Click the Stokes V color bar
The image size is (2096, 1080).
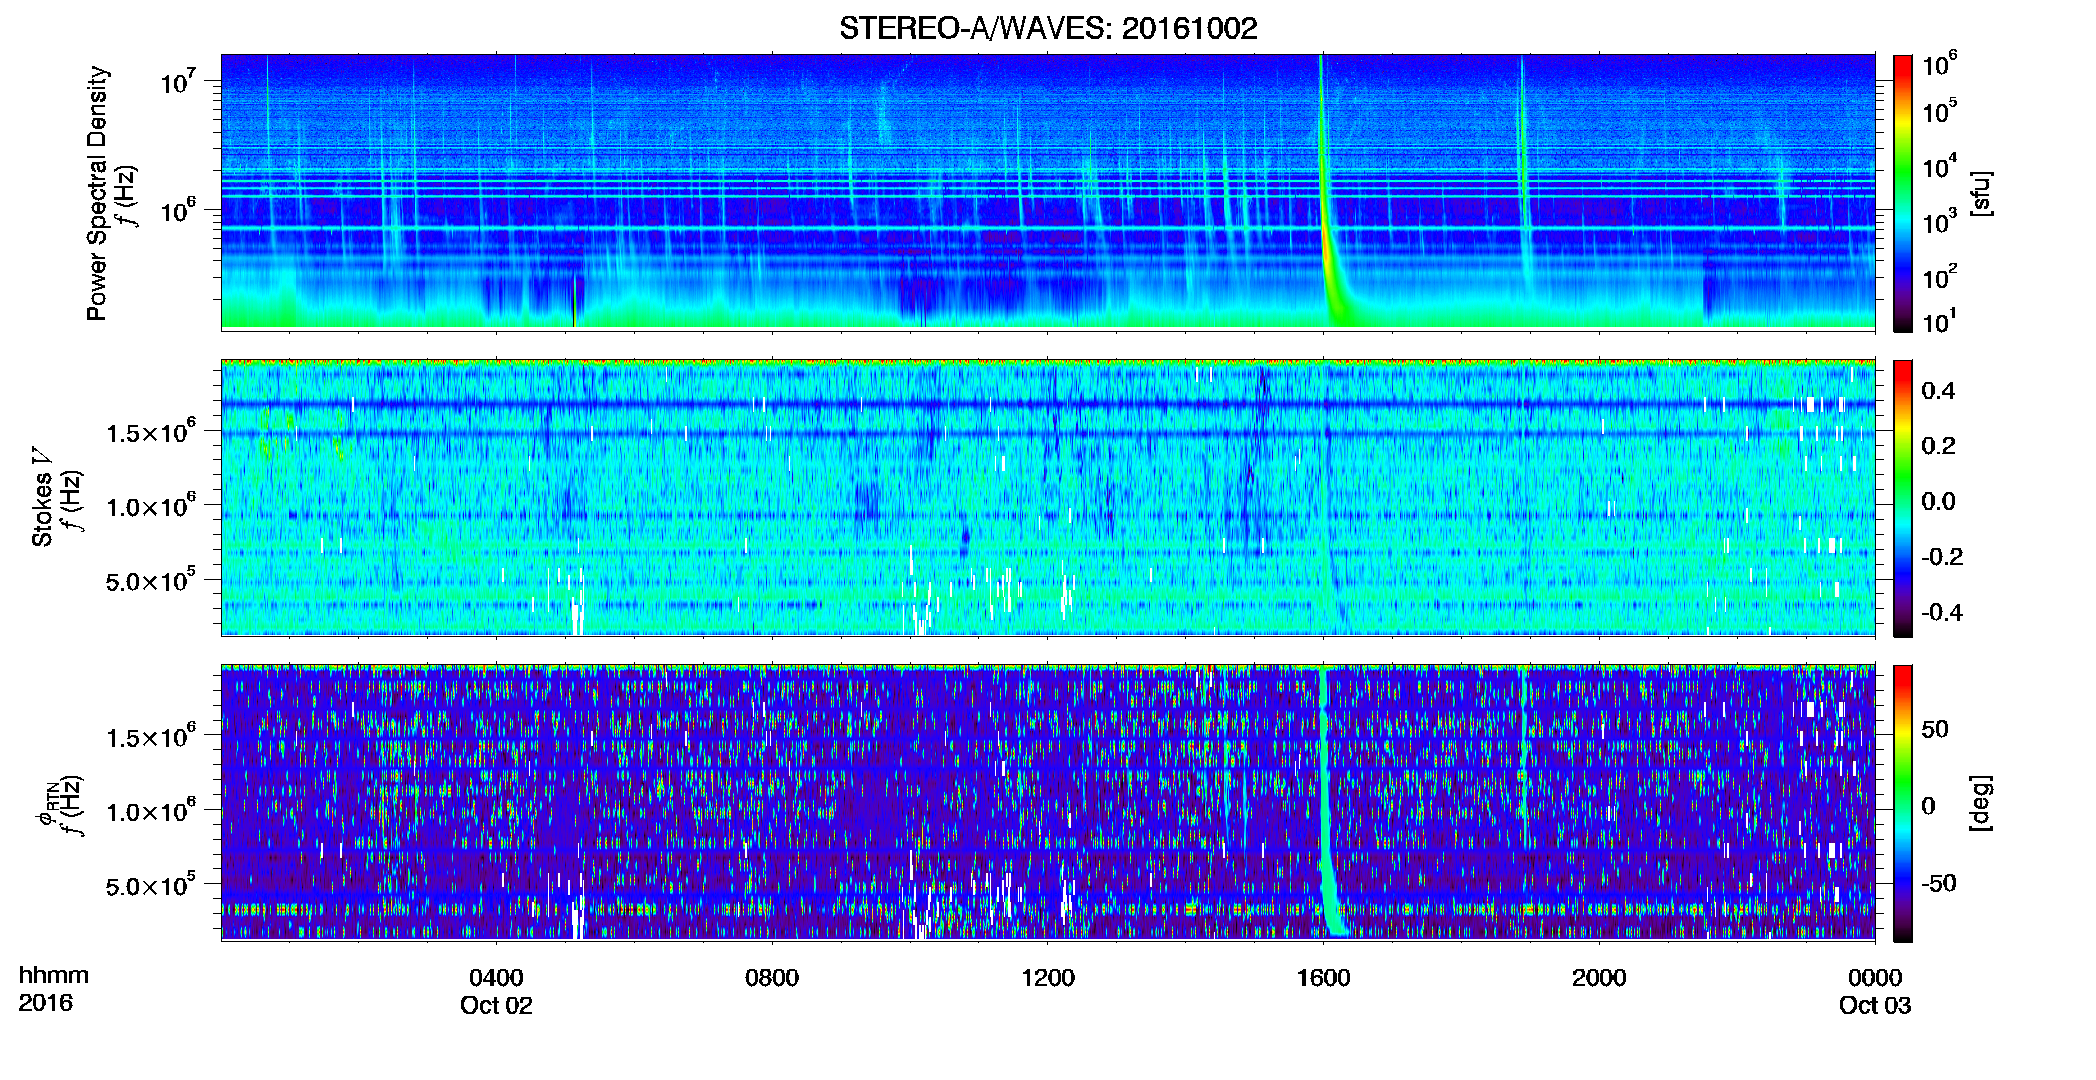1903,498
